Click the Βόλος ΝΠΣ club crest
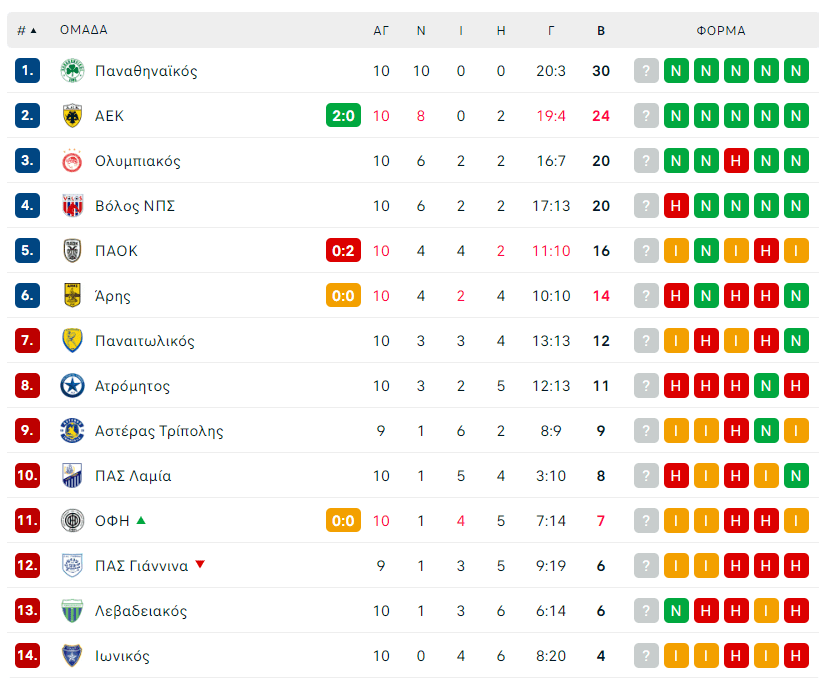 (72, 206)
